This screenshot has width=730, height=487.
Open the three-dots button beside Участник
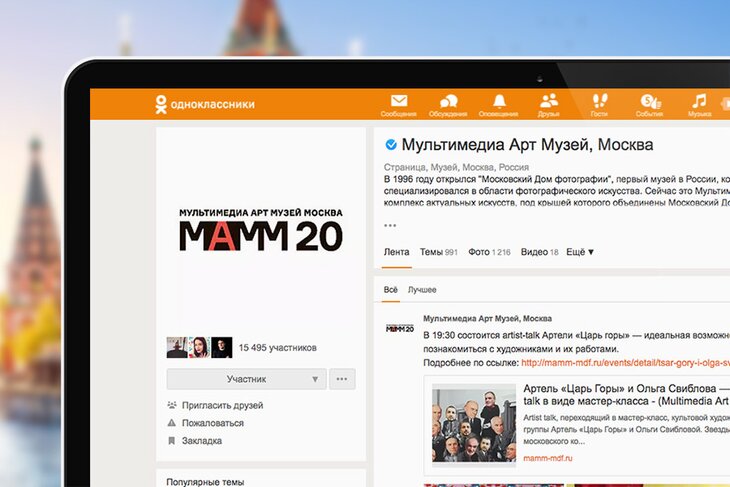click(342, 379)
